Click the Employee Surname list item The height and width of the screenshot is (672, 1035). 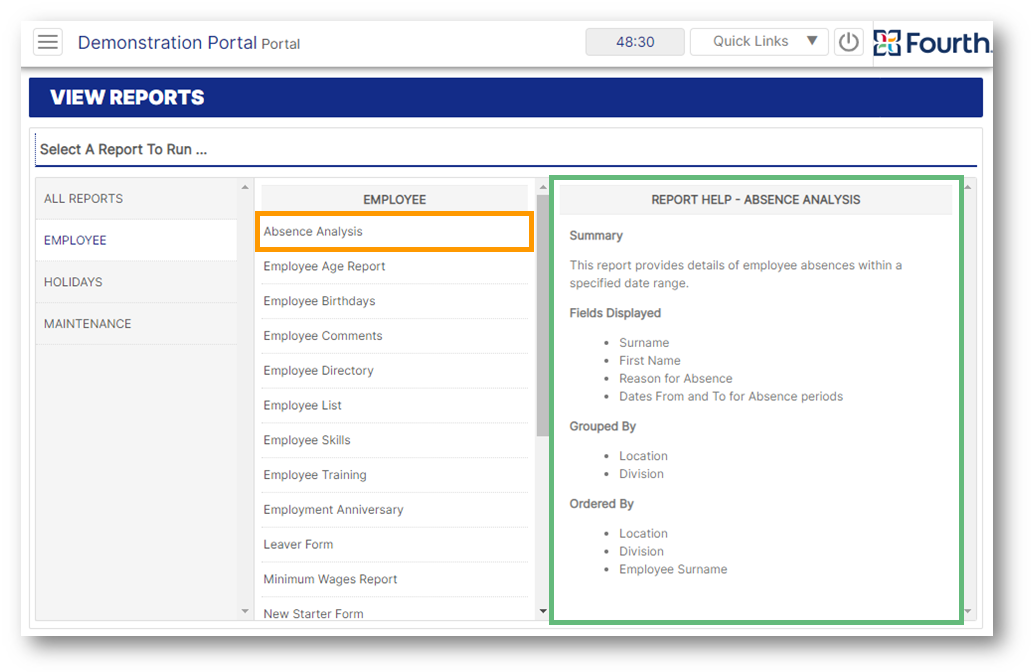click(x=673, y=570)
